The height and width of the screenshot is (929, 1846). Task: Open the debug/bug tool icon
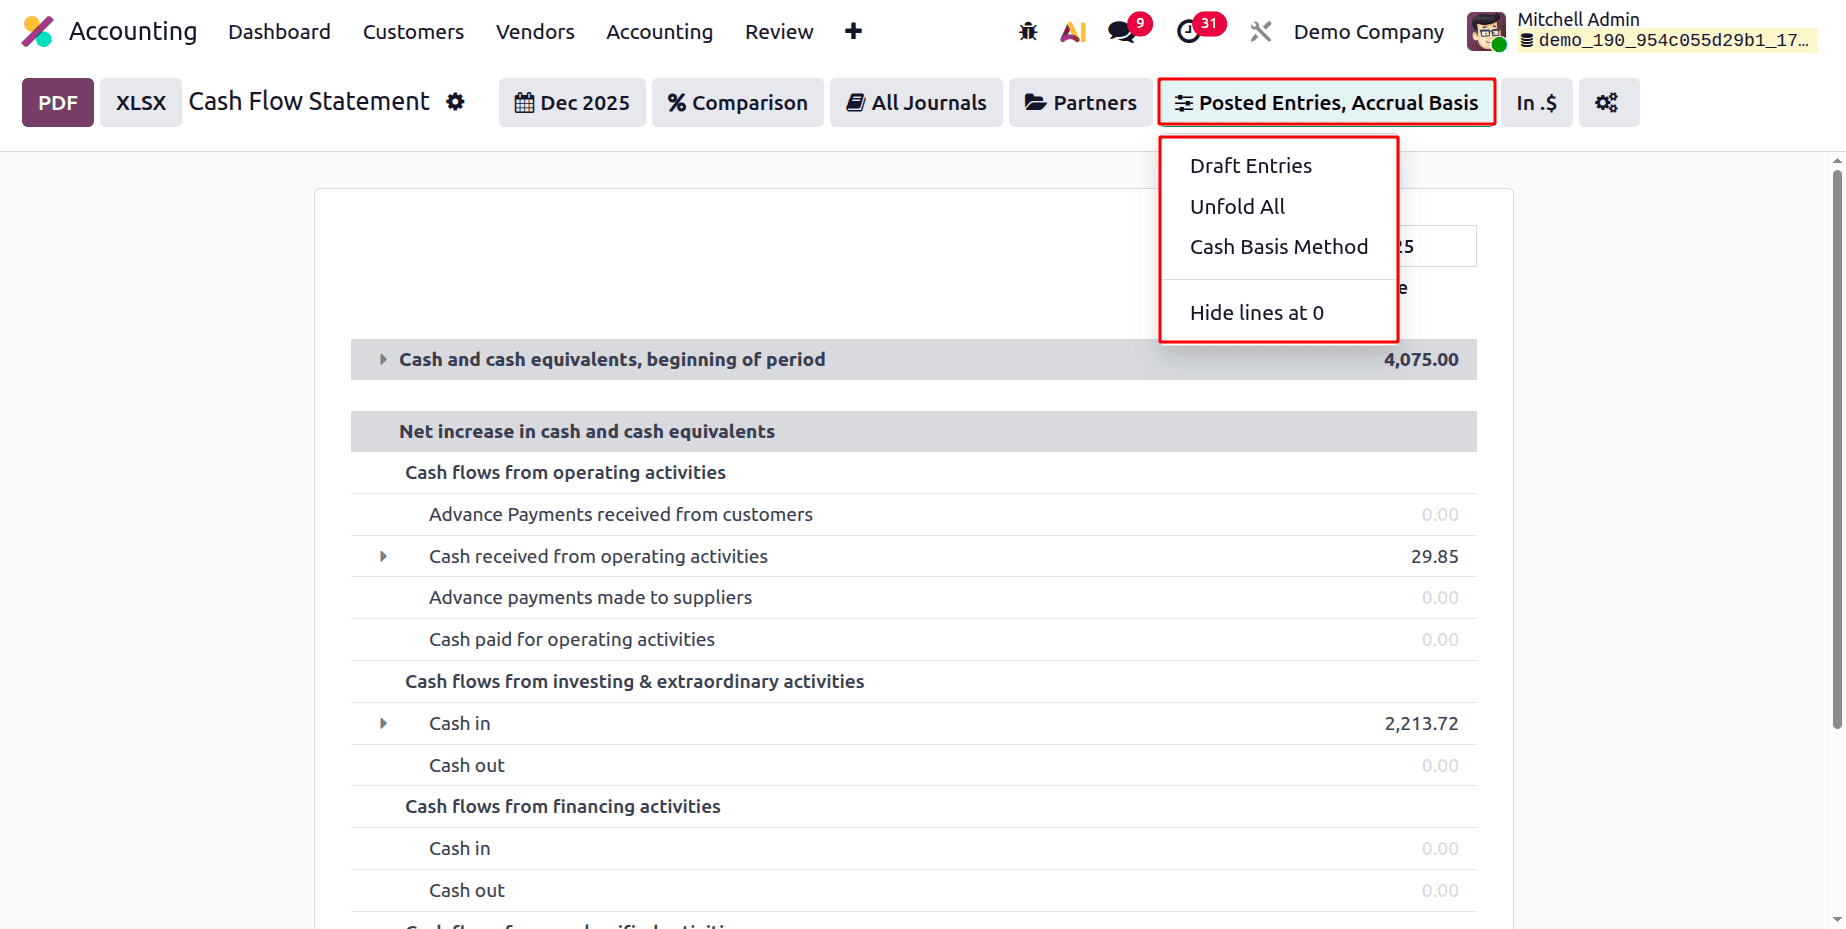click(x=1027, y=31)
